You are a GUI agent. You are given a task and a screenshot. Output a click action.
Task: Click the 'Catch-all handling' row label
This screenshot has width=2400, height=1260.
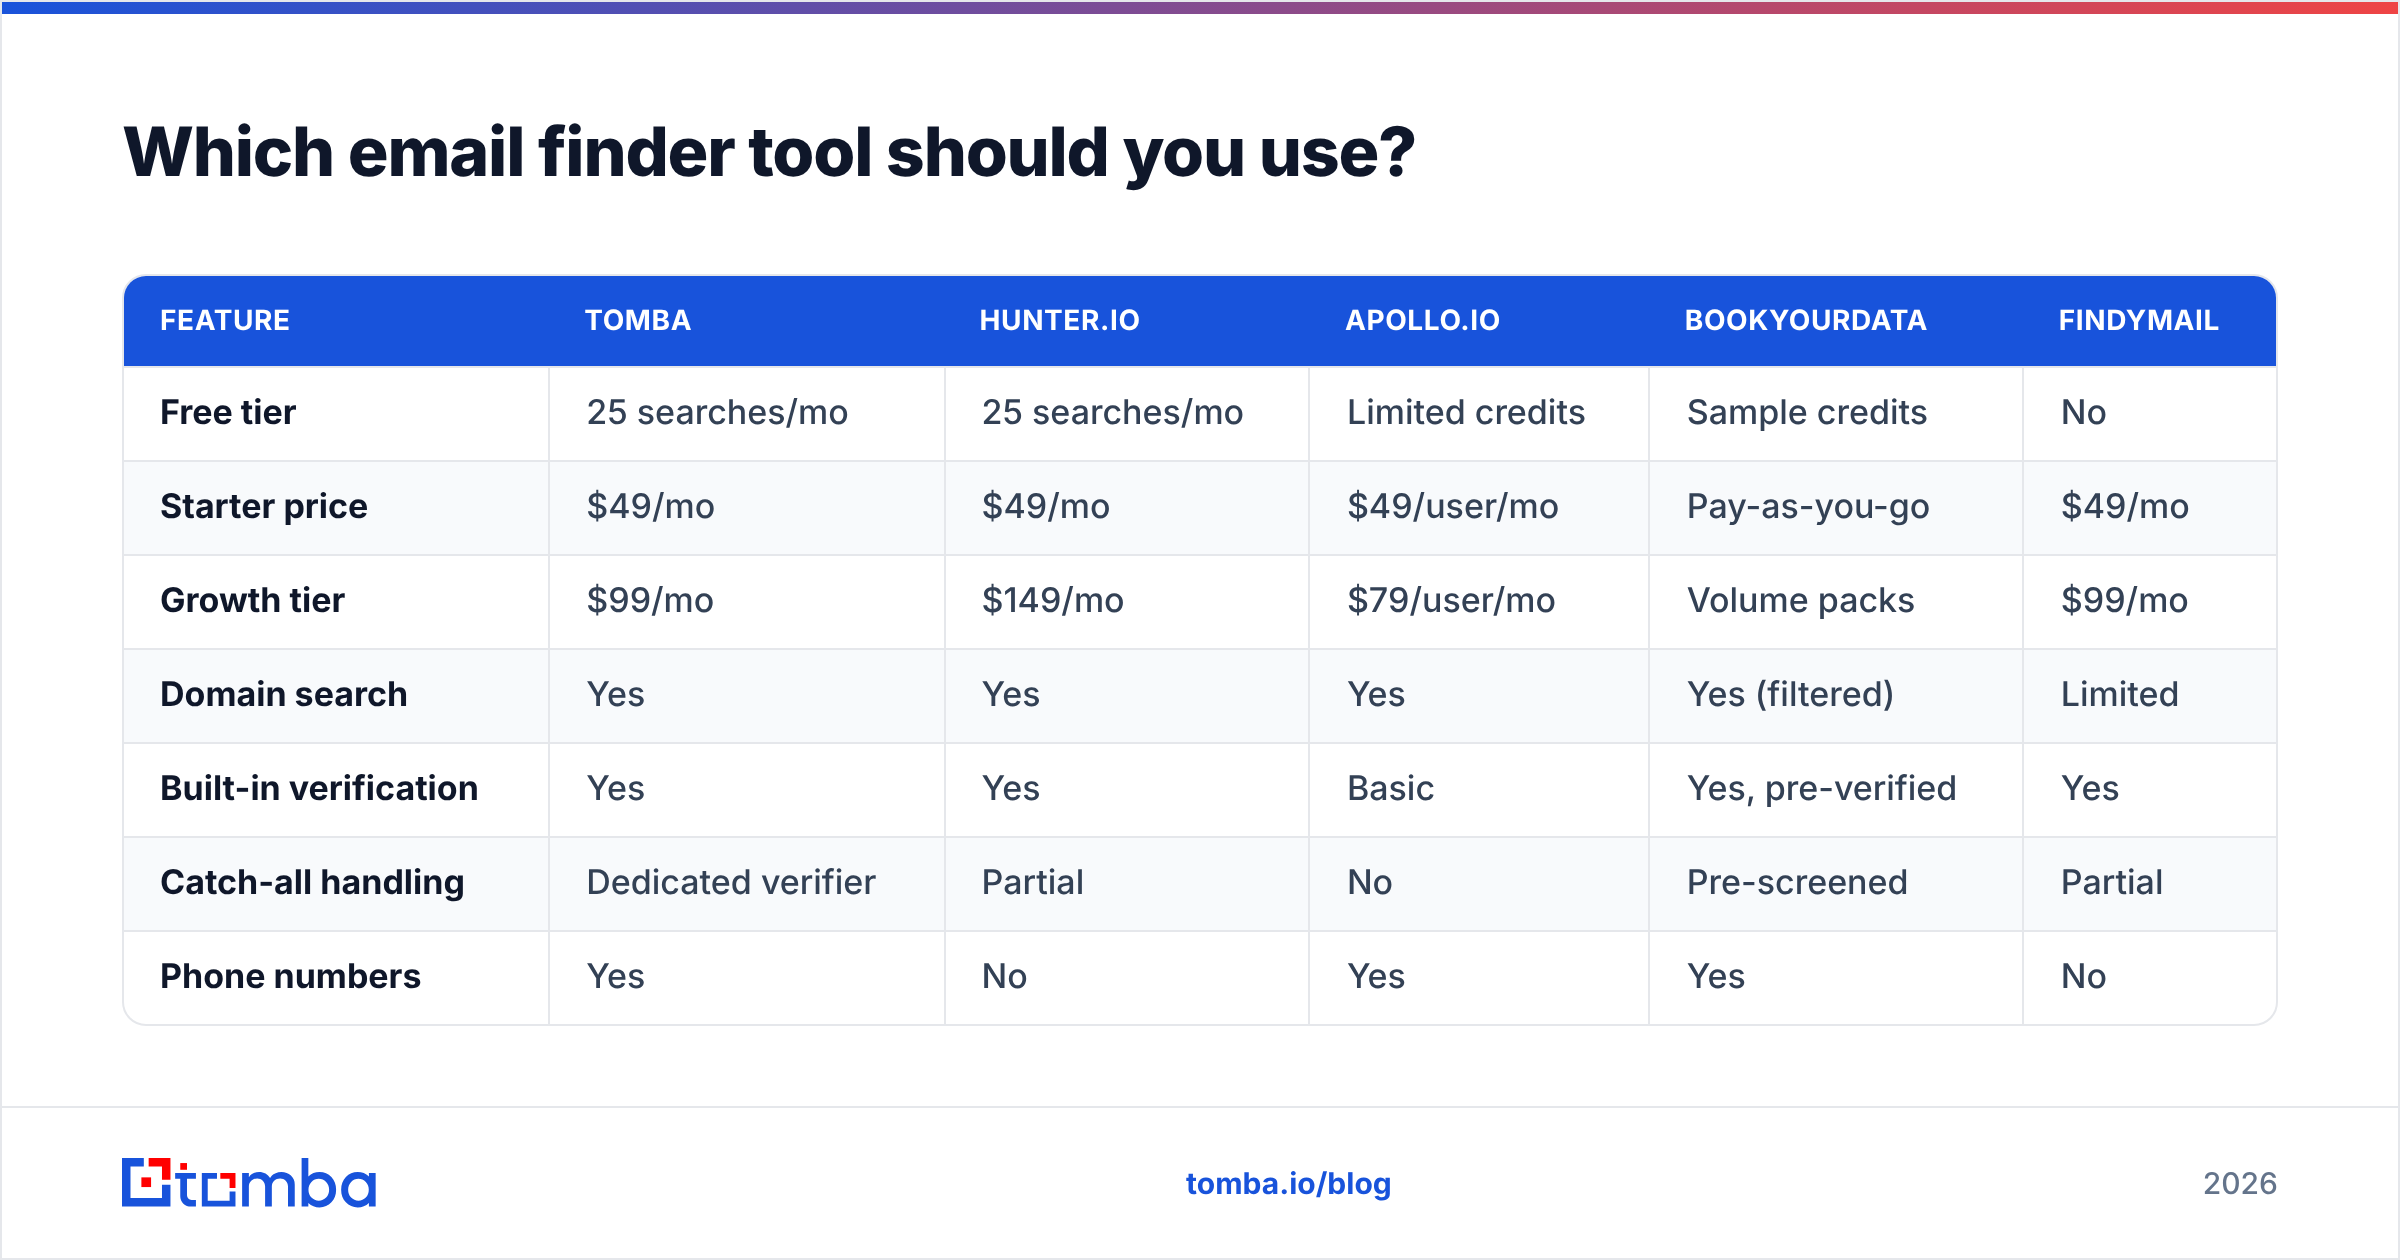click(312, 882)
